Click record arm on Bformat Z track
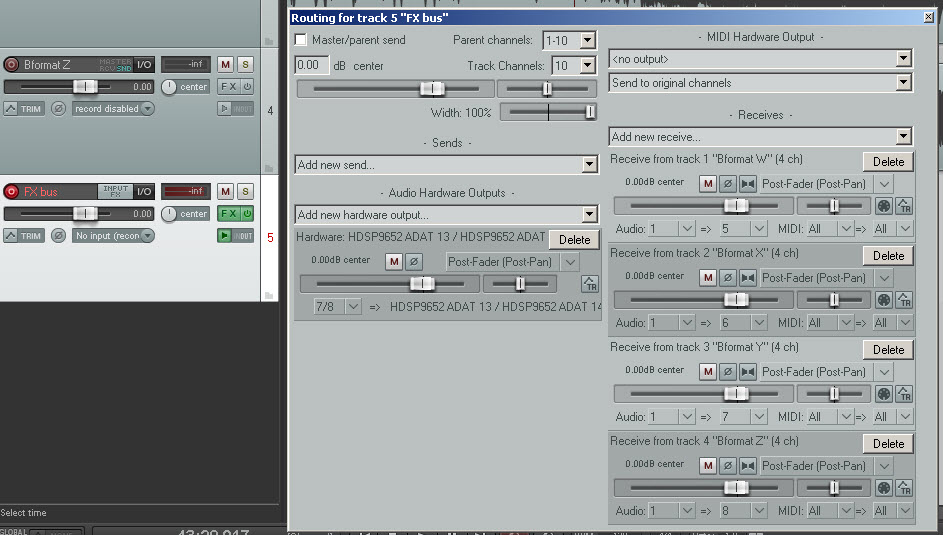943x535 pixels. tap(12, 64)
